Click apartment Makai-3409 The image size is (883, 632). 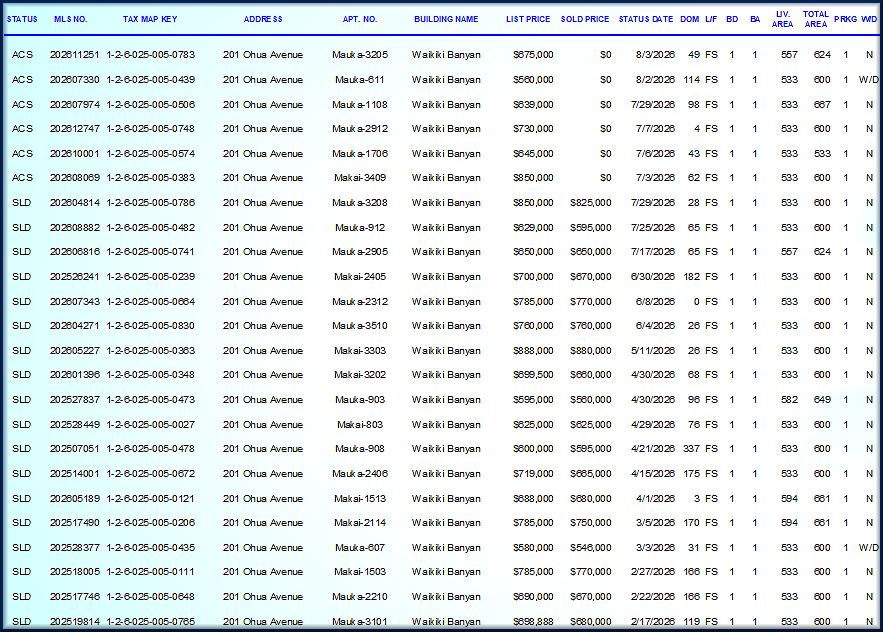pos(360,177)
